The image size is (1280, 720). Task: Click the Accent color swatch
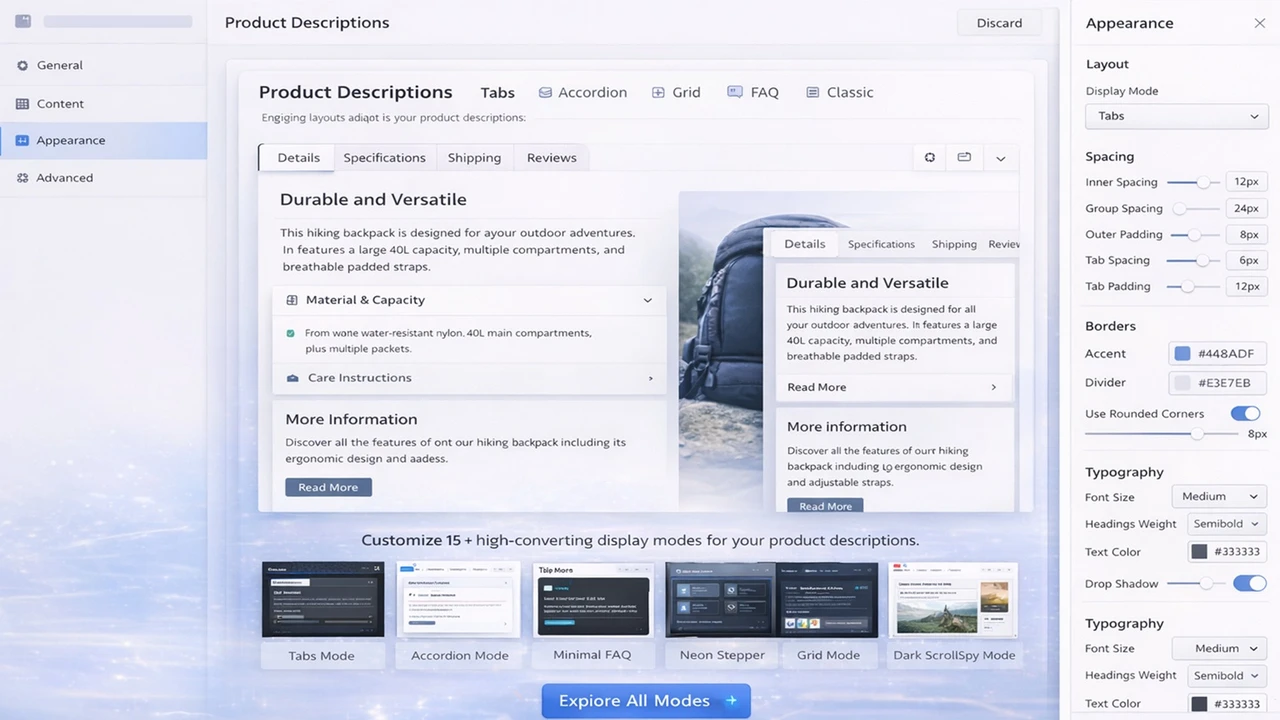[1182, 354]
